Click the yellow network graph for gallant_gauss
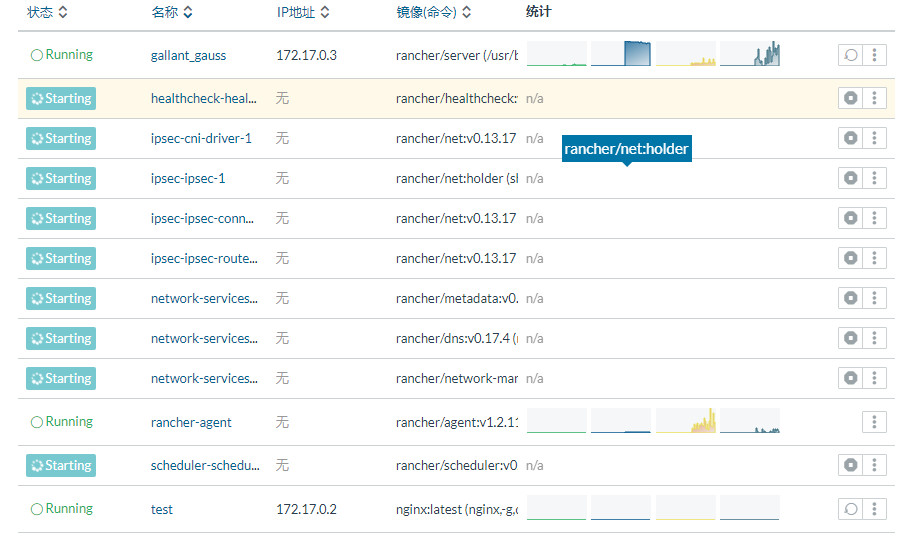 [686, 54]
